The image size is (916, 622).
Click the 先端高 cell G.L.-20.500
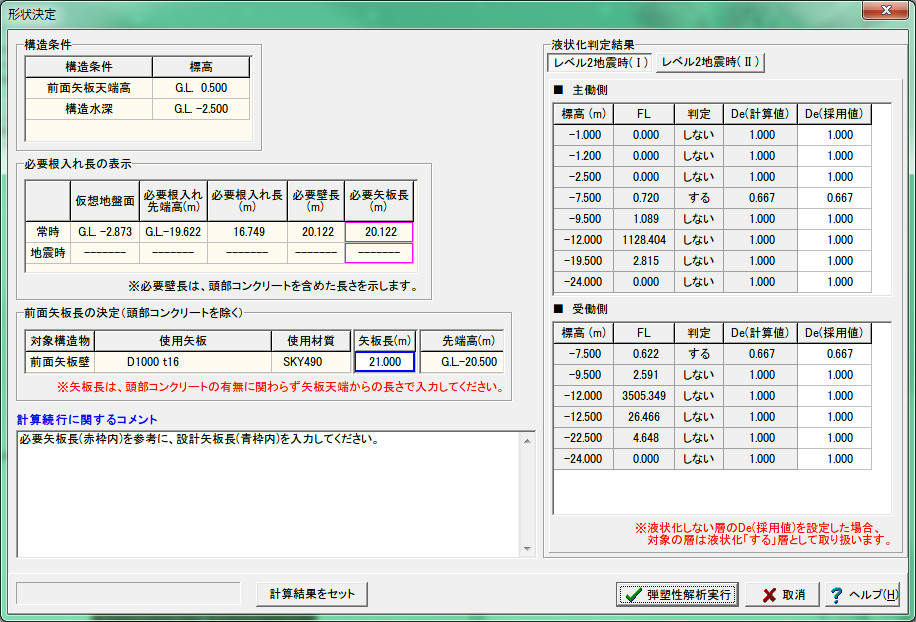click(x=461, y=362)
